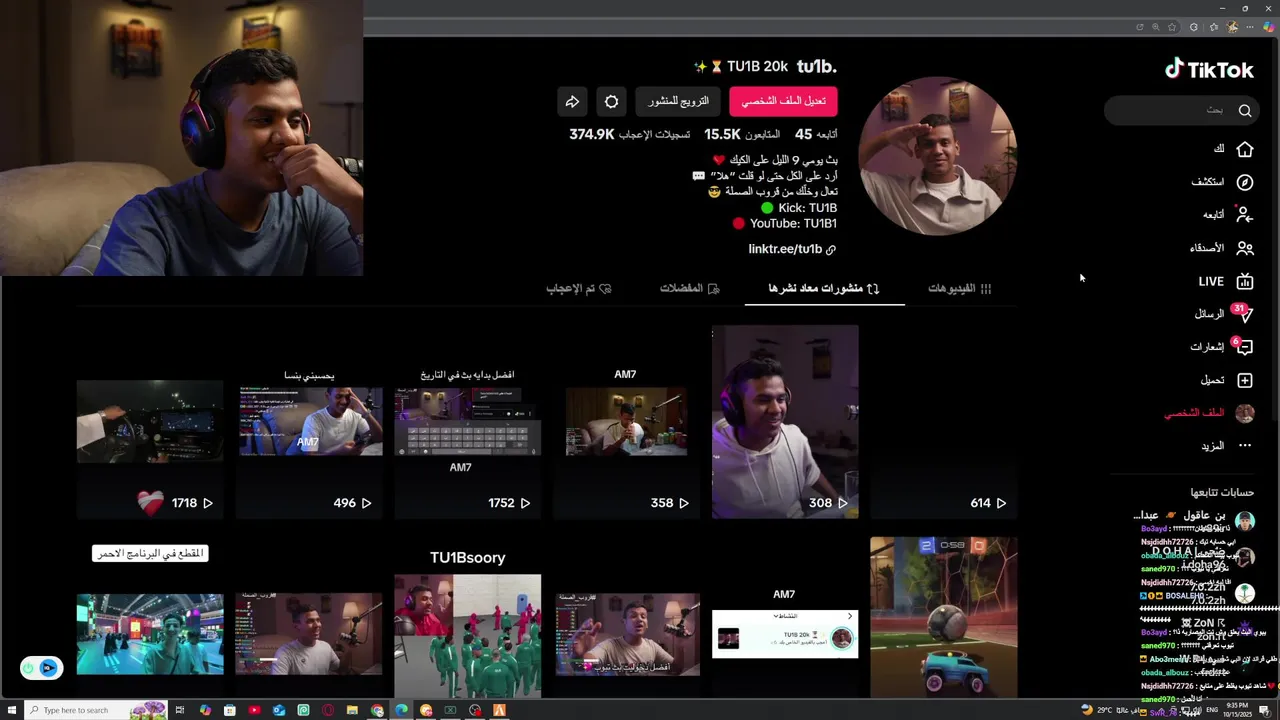Viewport: 1280px width, 720px height.
Task: Open the Following item (أتابعه) in sidebar
Action: [x=1228, y=215]
